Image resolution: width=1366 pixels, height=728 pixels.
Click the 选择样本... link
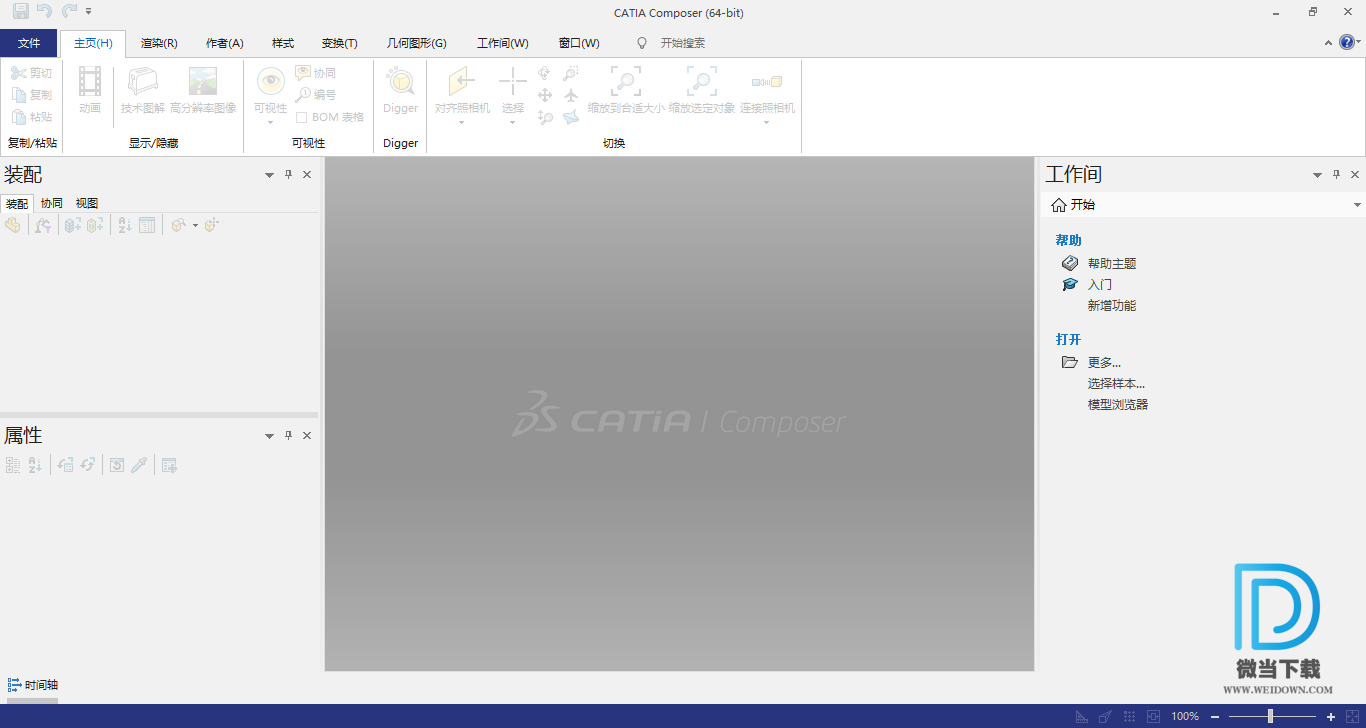point(1116,384)
